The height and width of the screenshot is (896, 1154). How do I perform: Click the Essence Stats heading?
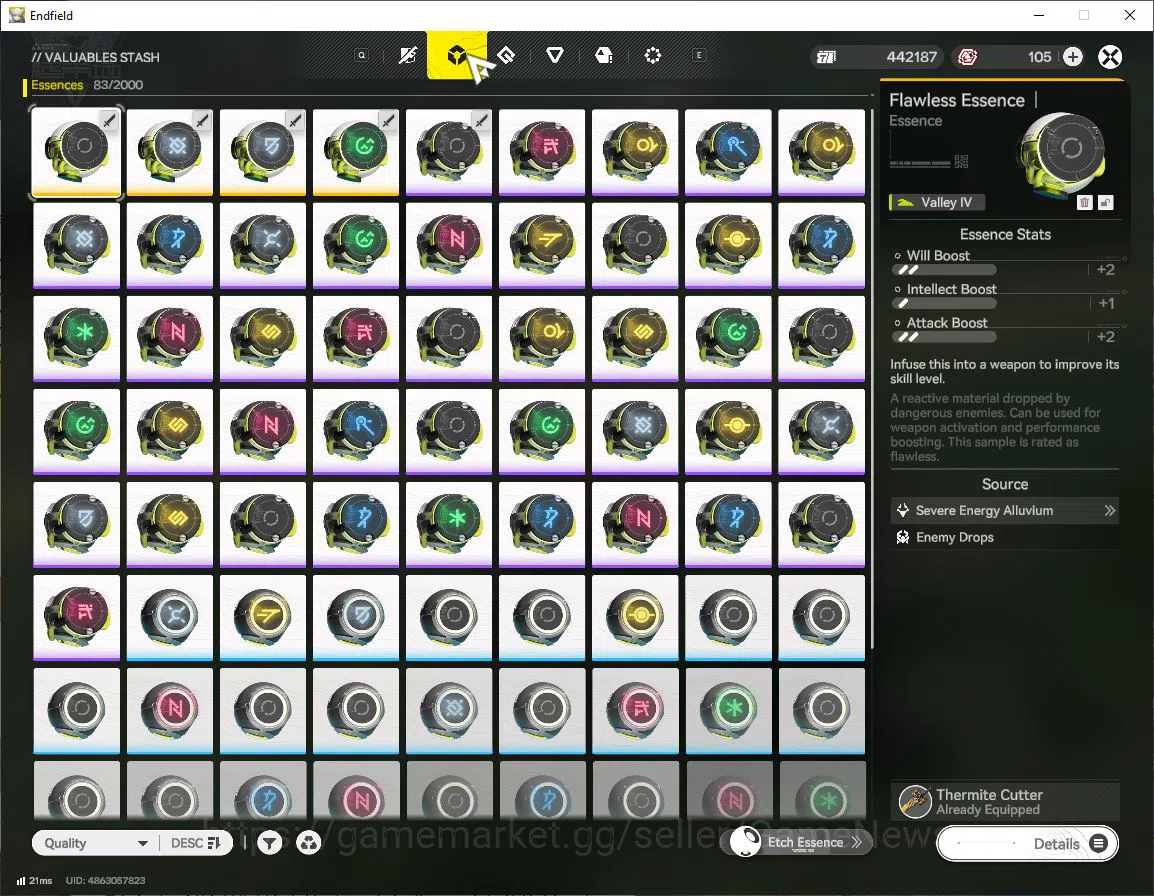click(x=1005, y=235)
